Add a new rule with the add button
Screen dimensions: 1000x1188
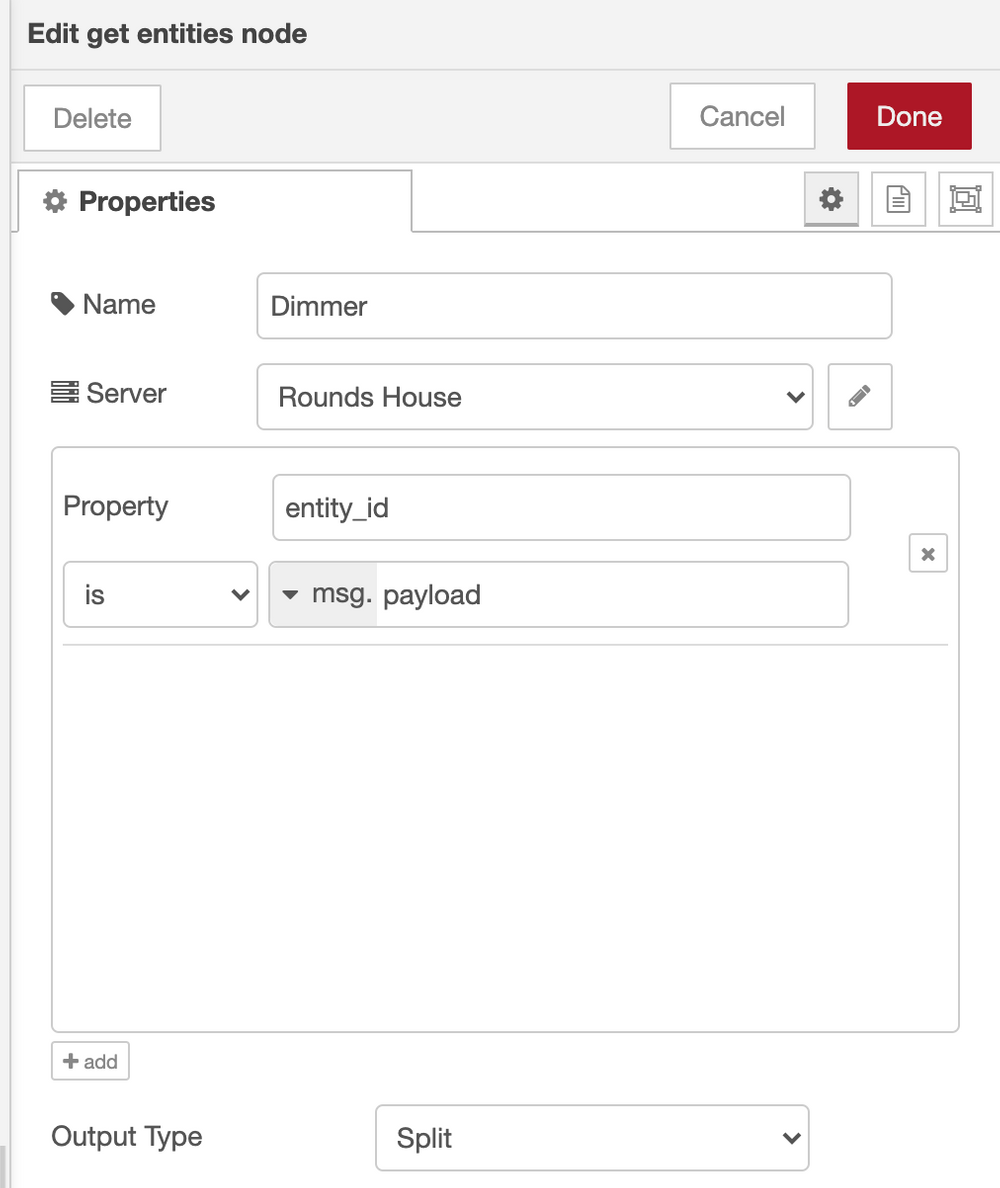click(90, 1061)
